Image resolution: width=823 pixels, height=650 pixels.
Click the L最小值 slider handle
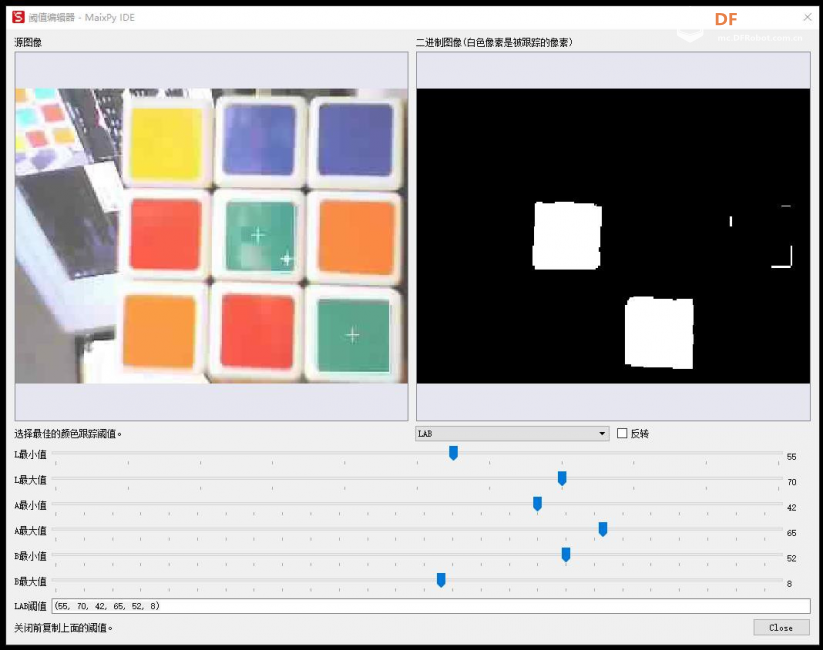tap(453, 453)
